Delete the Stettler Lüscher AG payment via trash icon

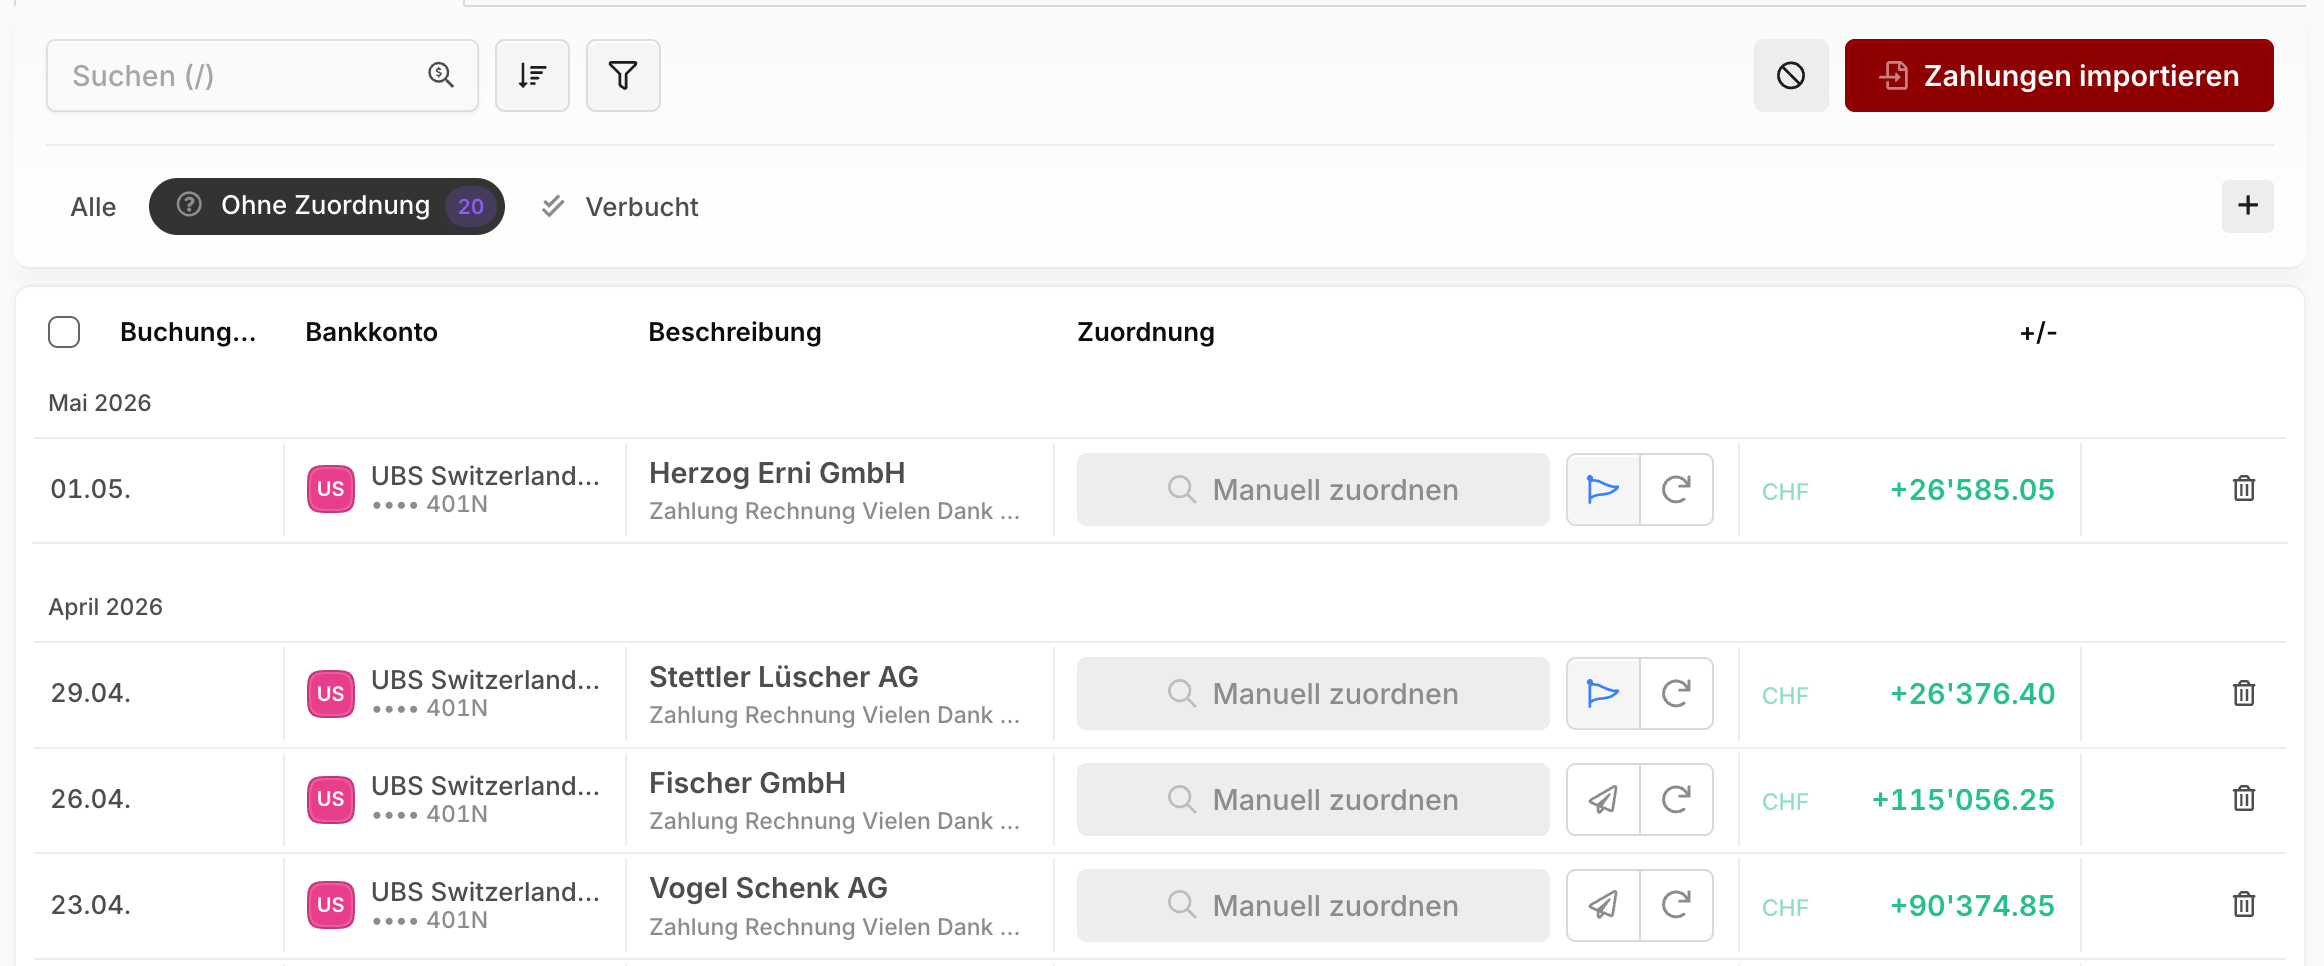[2244, 693]
